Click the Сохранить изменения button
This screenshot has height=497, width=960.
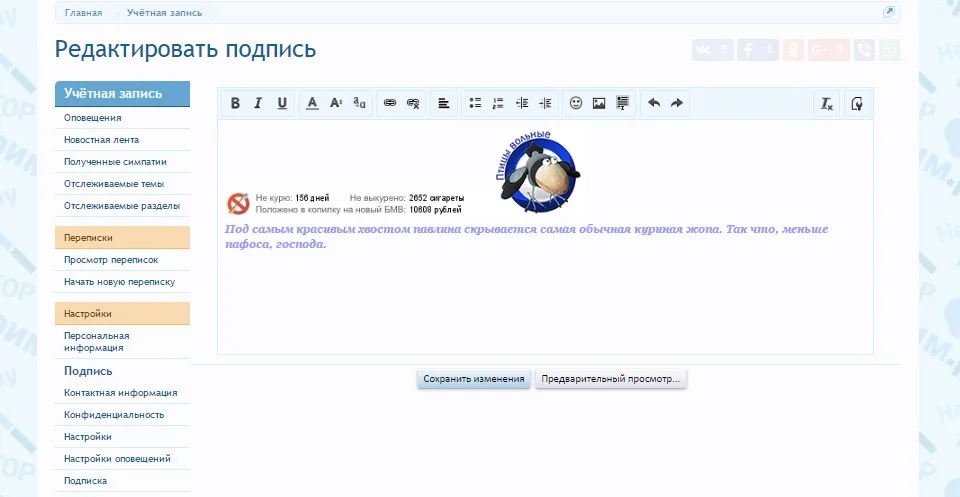click(x=474, y=379)
